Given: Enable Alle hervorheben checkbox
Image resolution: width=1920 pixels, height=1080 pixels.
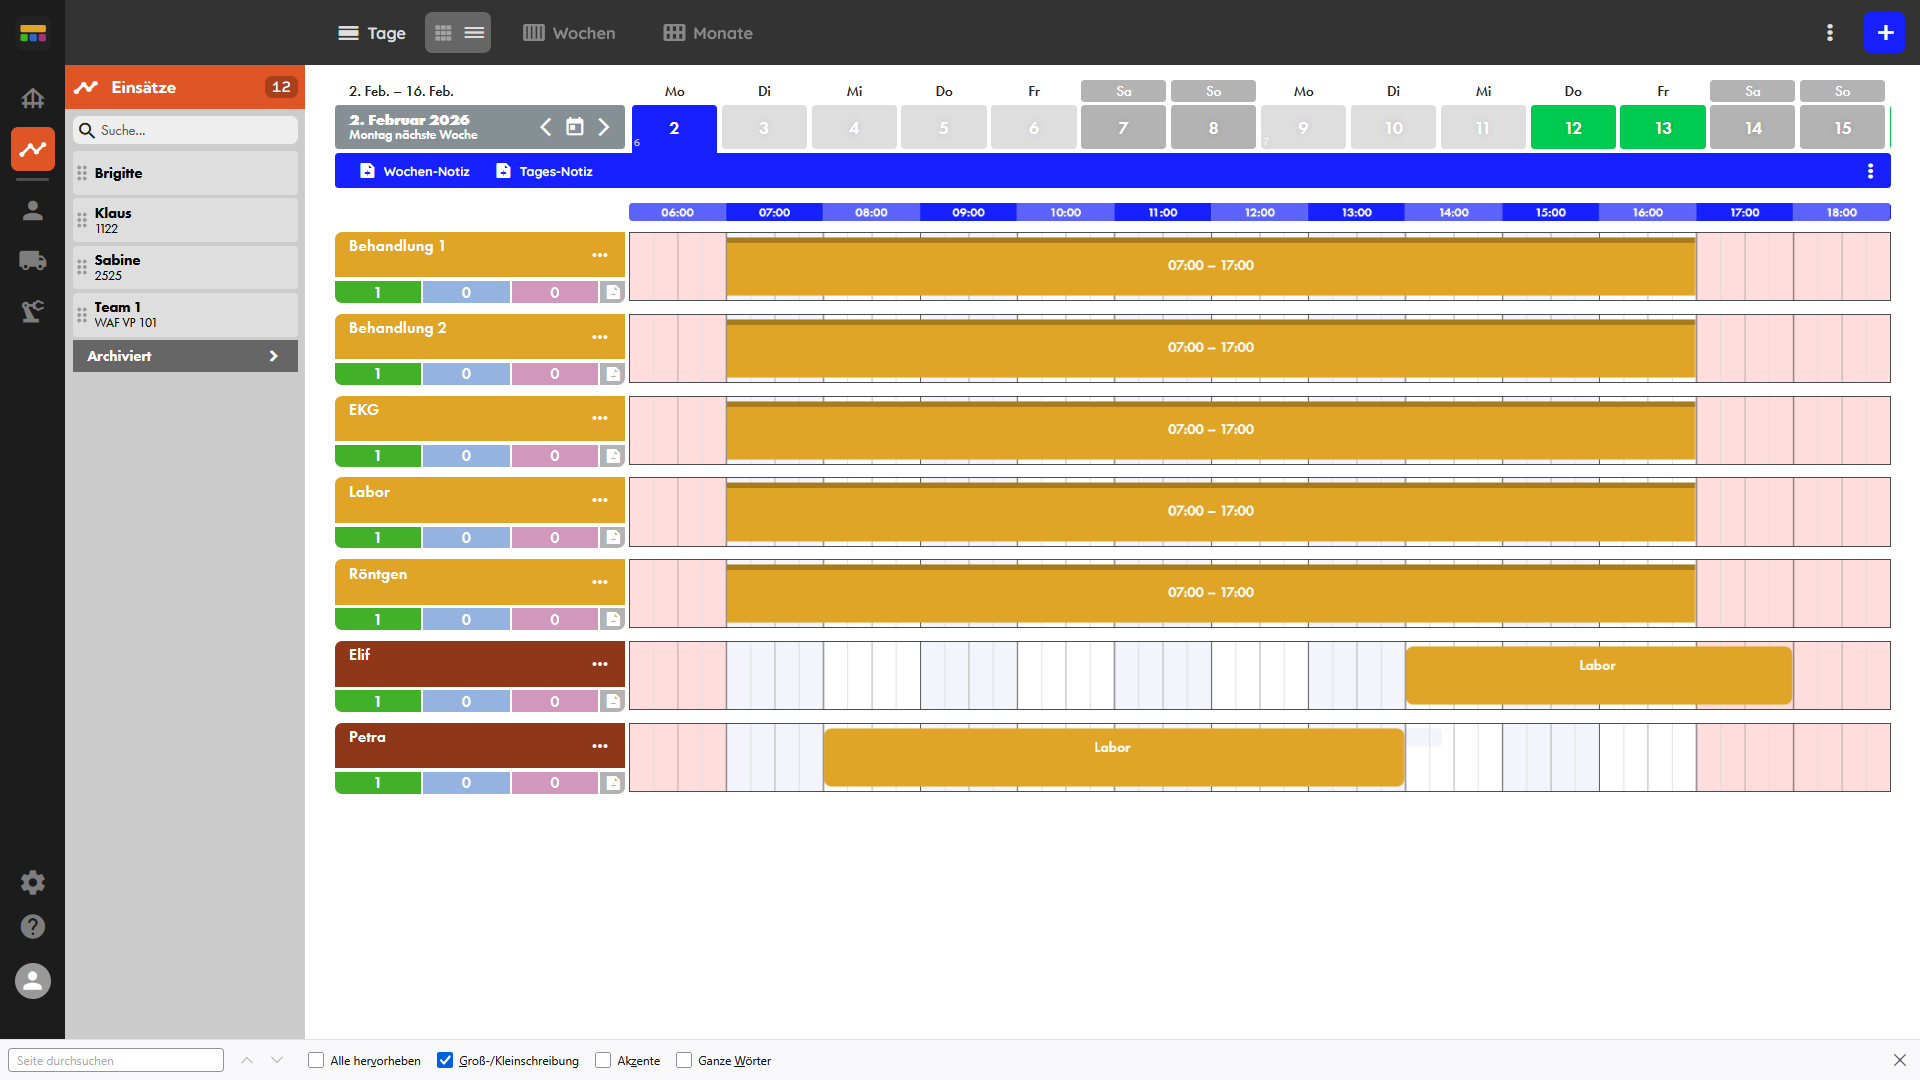Looking at the screenshot, I should [x=316, y=1060].
